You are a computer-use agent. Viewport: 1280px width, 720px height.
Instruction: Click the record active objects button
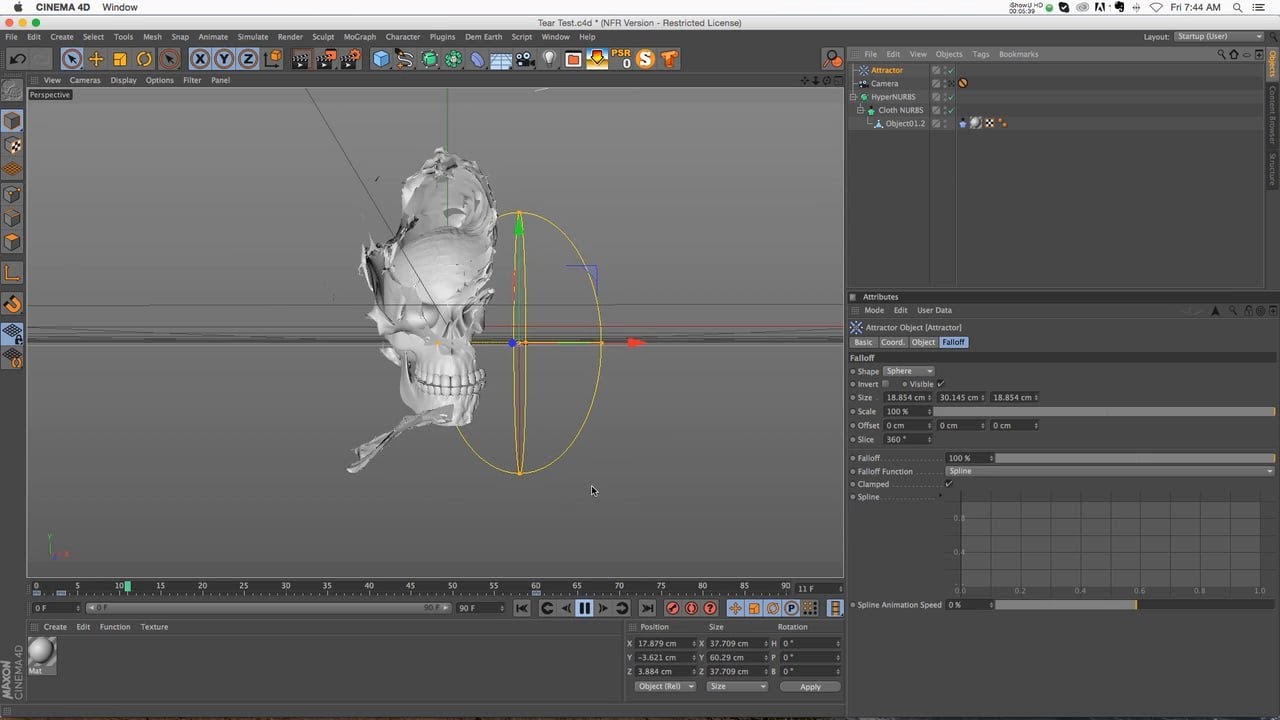click(672, 608)
